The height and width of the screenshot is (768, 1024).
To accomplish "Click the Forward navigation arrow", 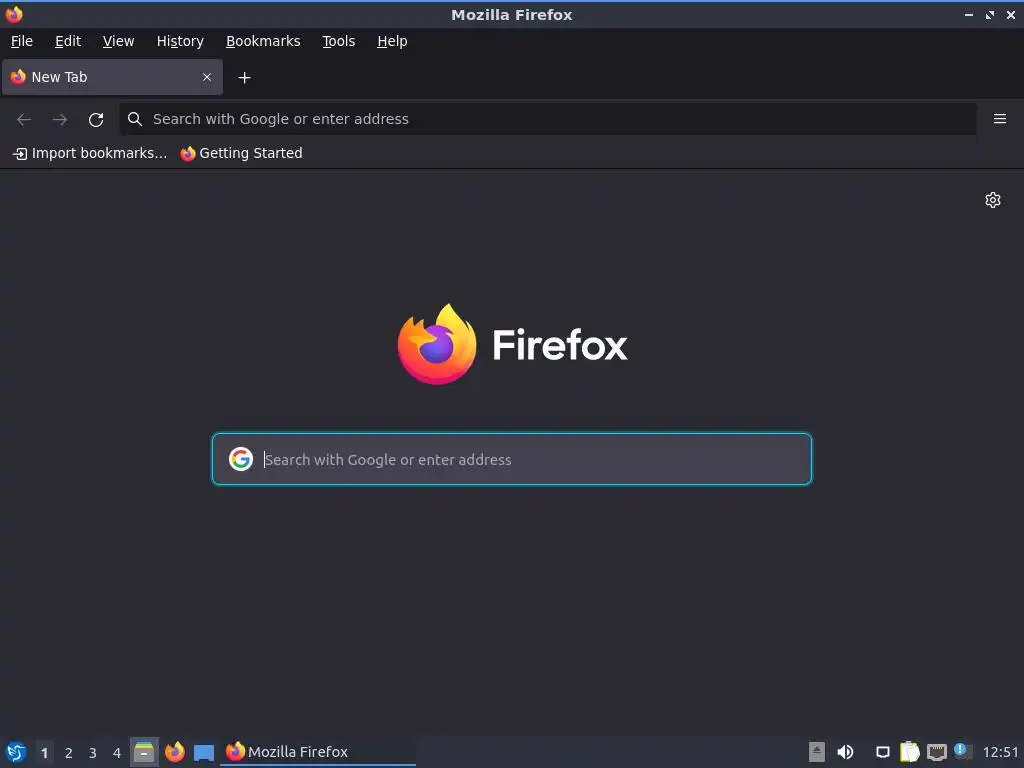I will coord(60,120).
